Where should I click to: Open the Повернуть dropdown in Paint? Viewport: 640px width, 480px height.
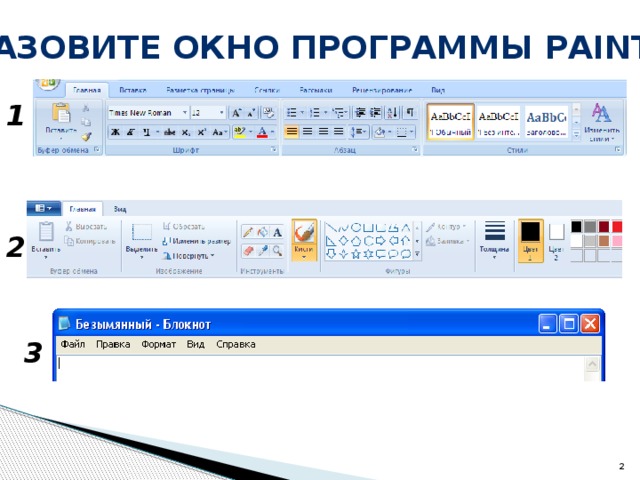point(189,256)
